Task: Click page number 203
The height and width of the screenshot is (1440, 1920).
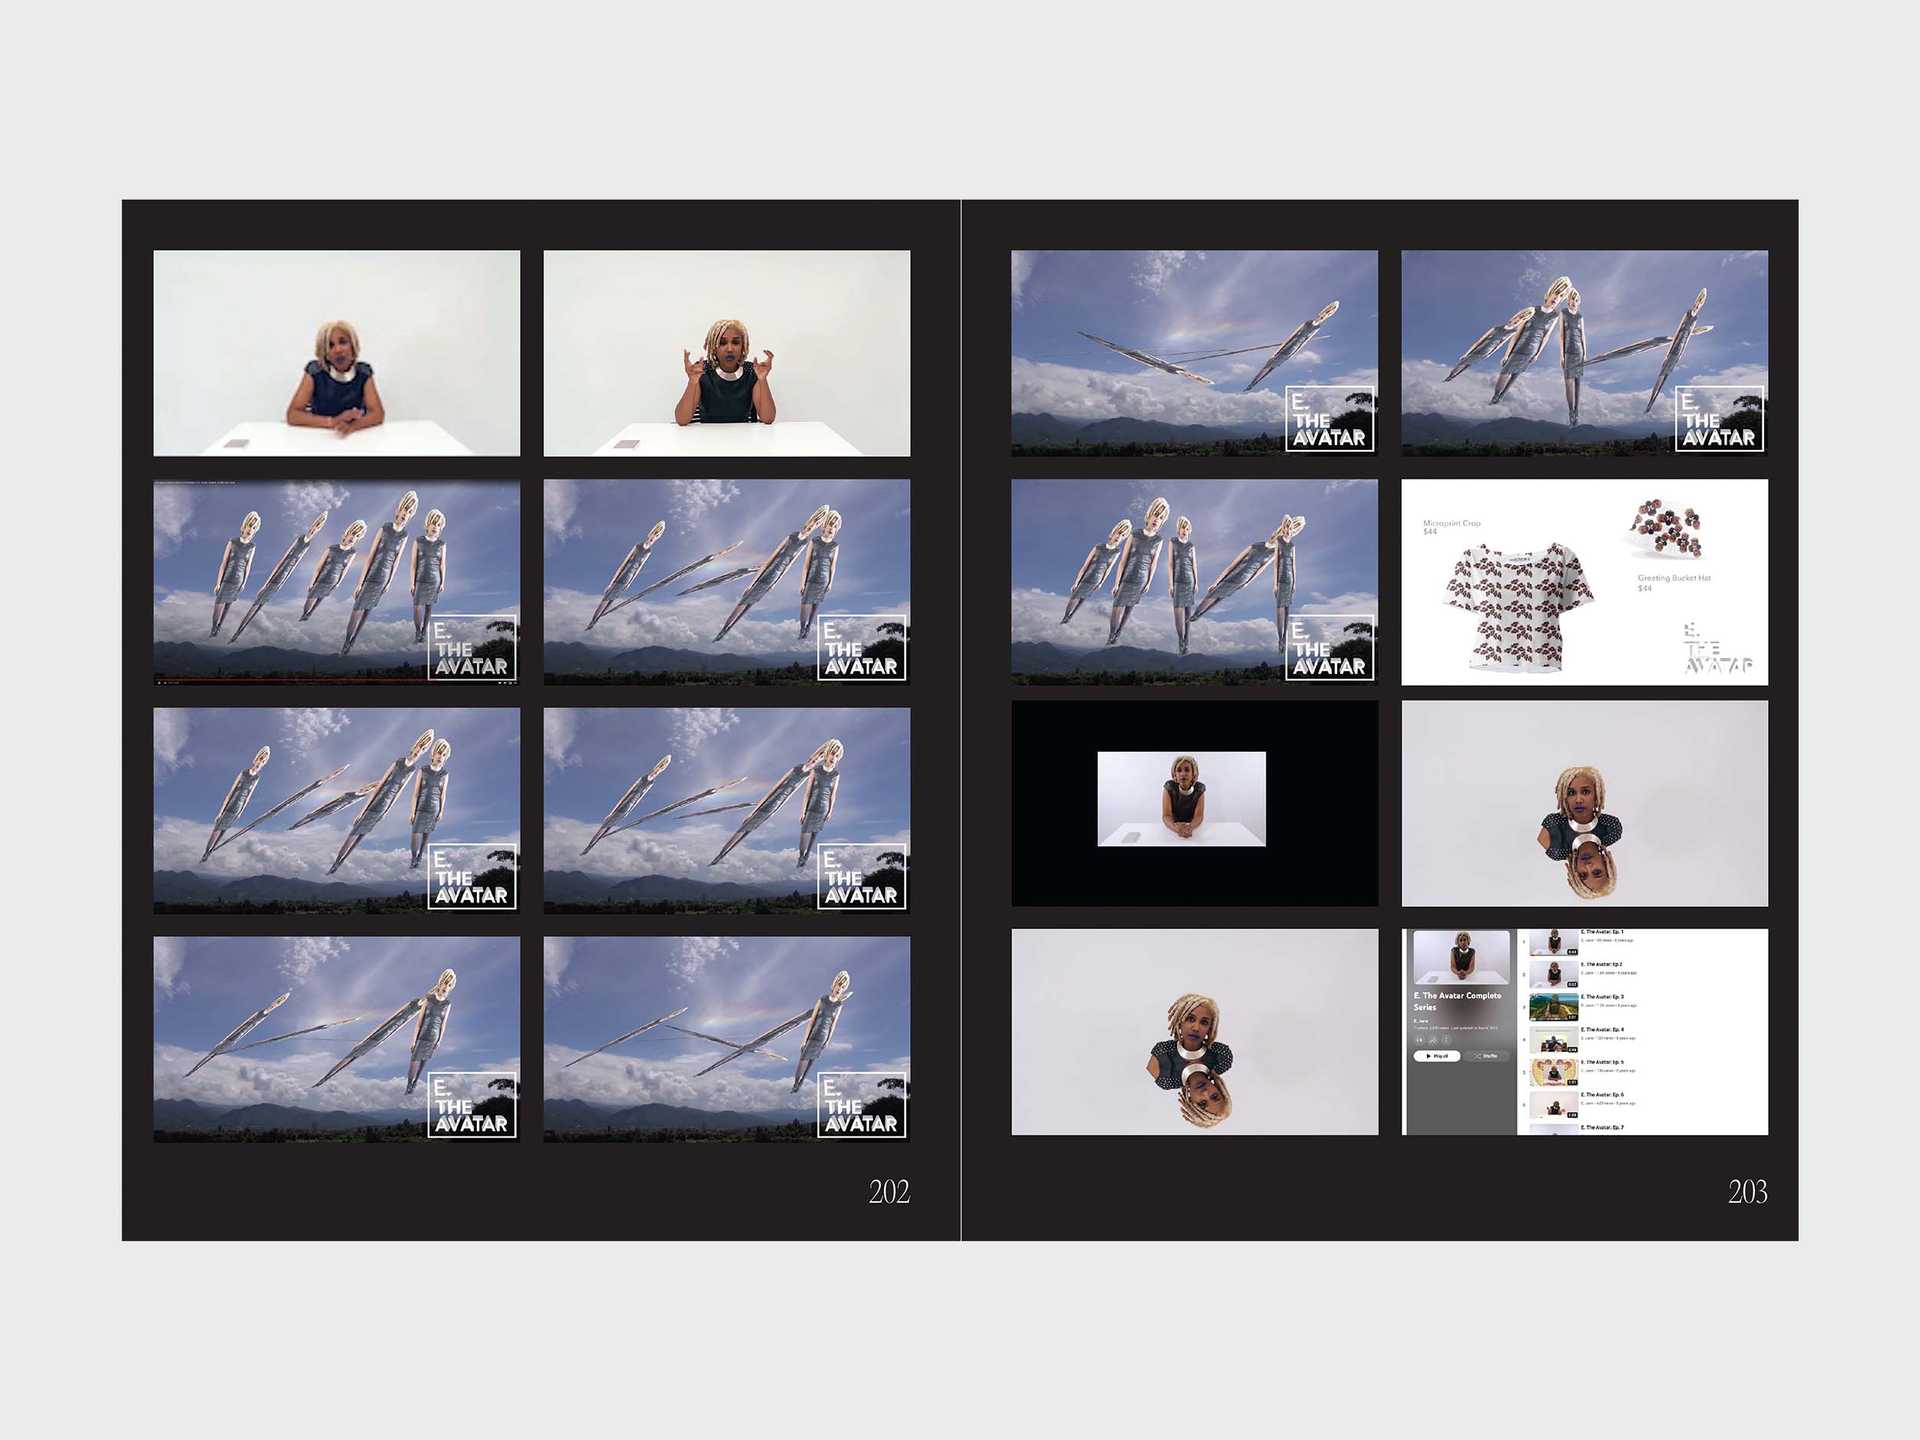Action: (x=1747, y=1192)
